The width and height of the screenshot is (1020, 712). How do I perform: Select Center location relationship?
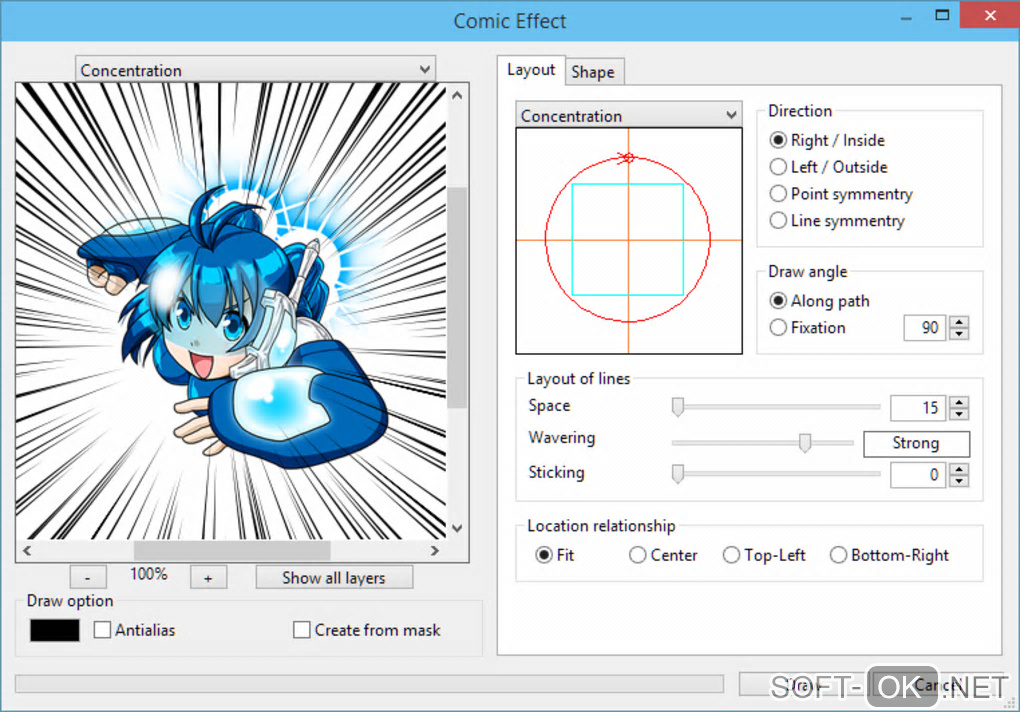click(663, 555)
